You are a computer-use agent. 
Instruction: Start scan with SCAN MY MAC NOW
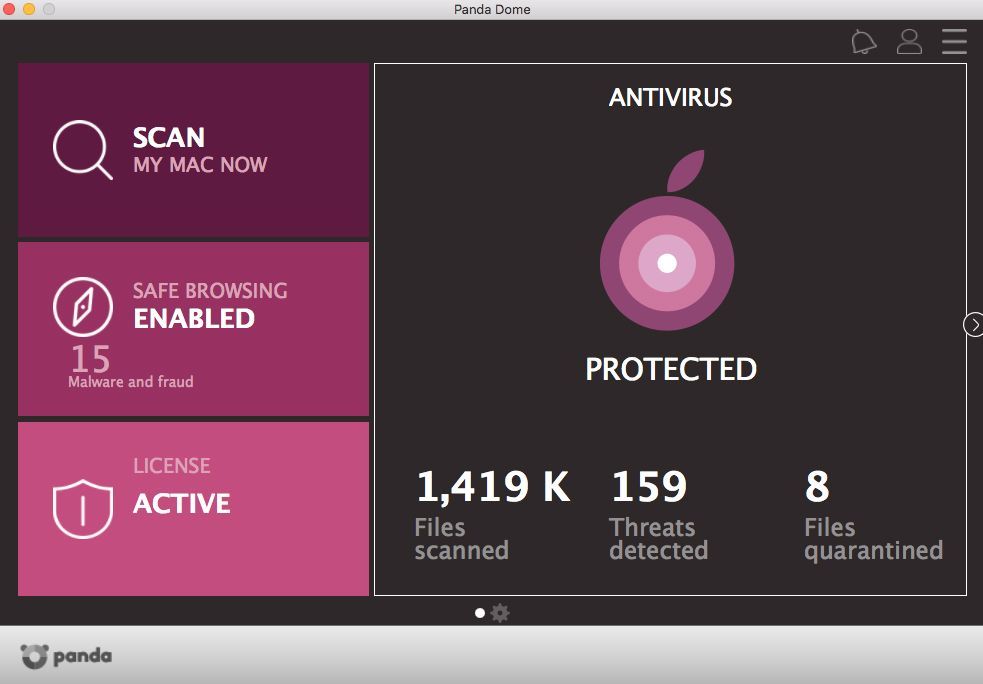pyautogui.click(x=193, y=150)
